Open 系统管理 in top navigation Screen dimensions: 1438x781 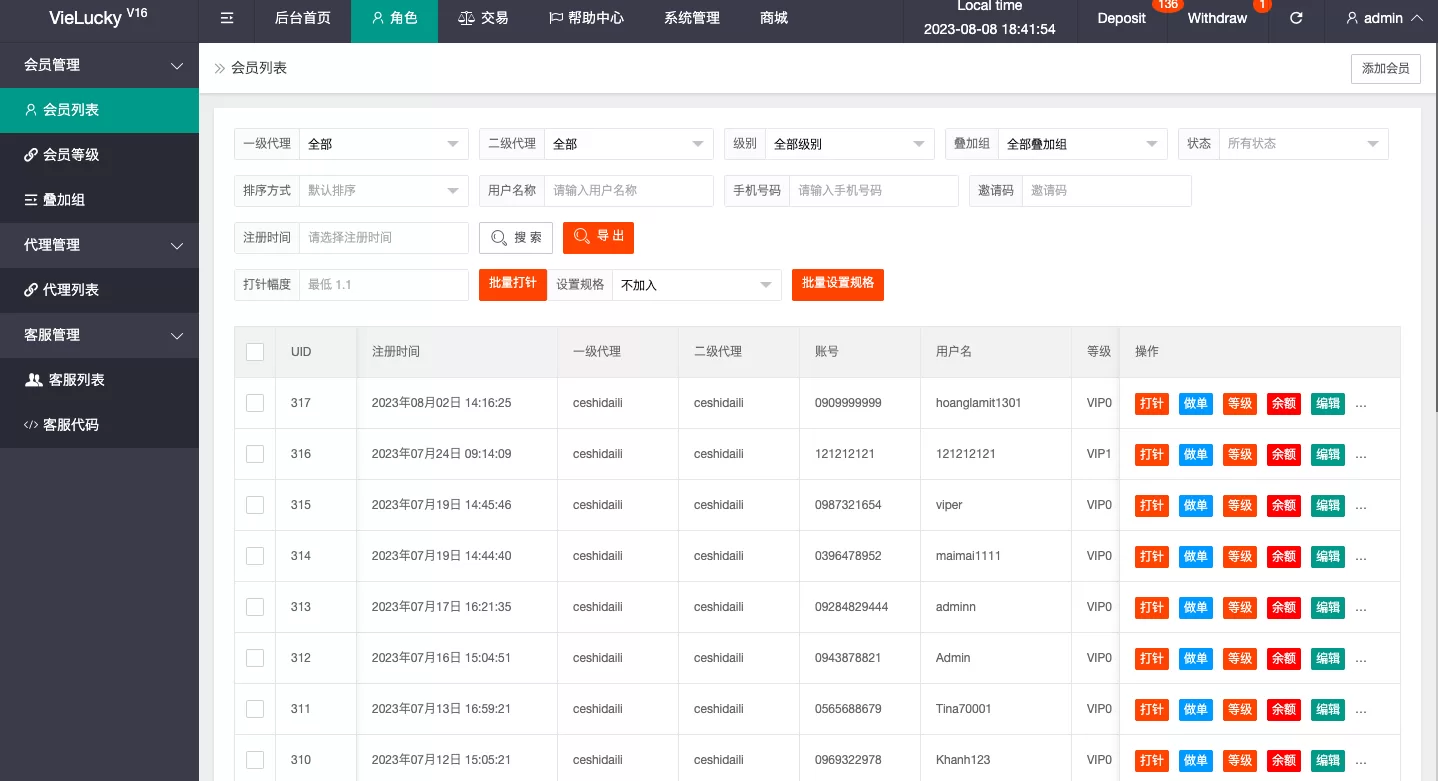click(x=691, y=18)
